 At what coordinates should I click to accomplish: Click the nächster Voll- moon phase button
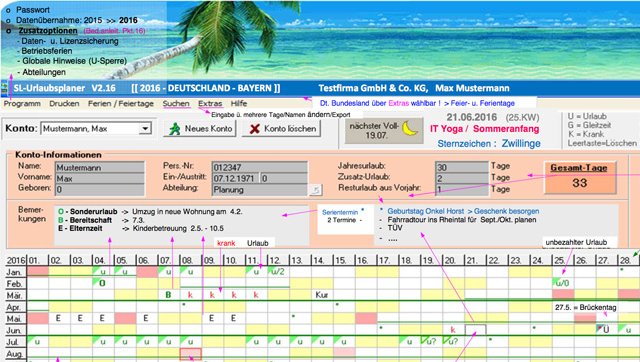384,131
